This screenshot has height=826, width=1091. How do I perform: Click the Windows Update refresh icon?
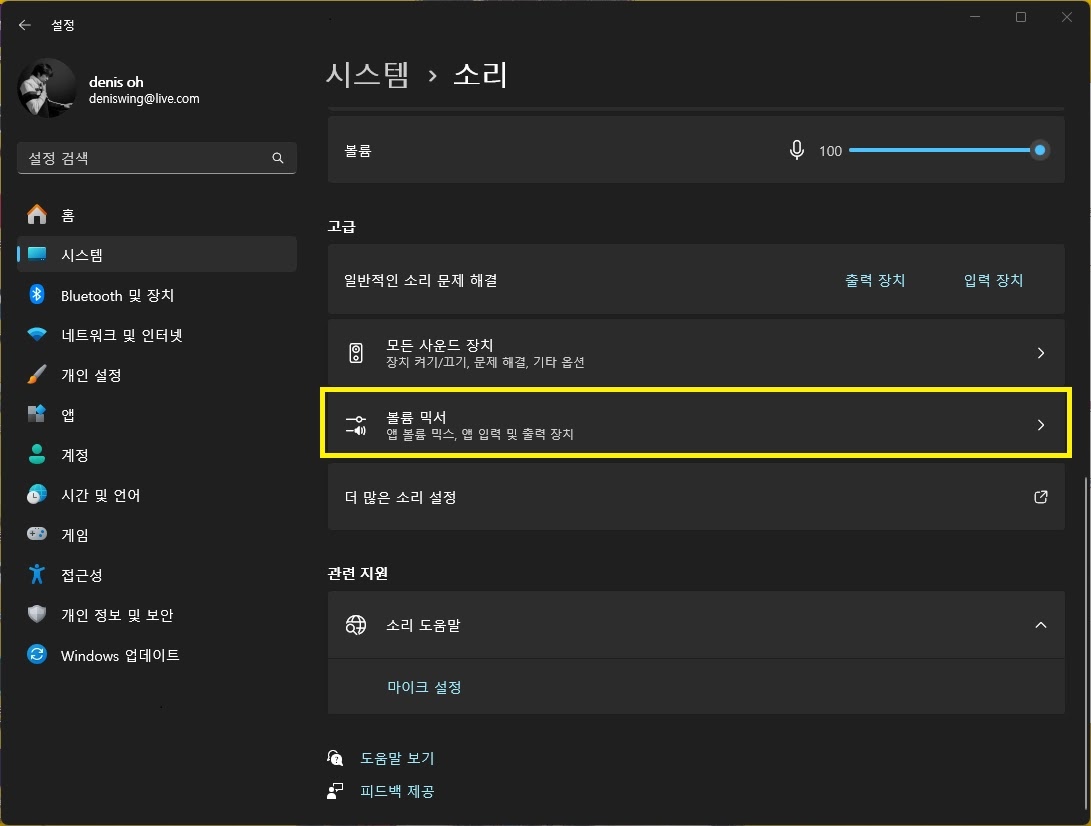tap(37, 654)
